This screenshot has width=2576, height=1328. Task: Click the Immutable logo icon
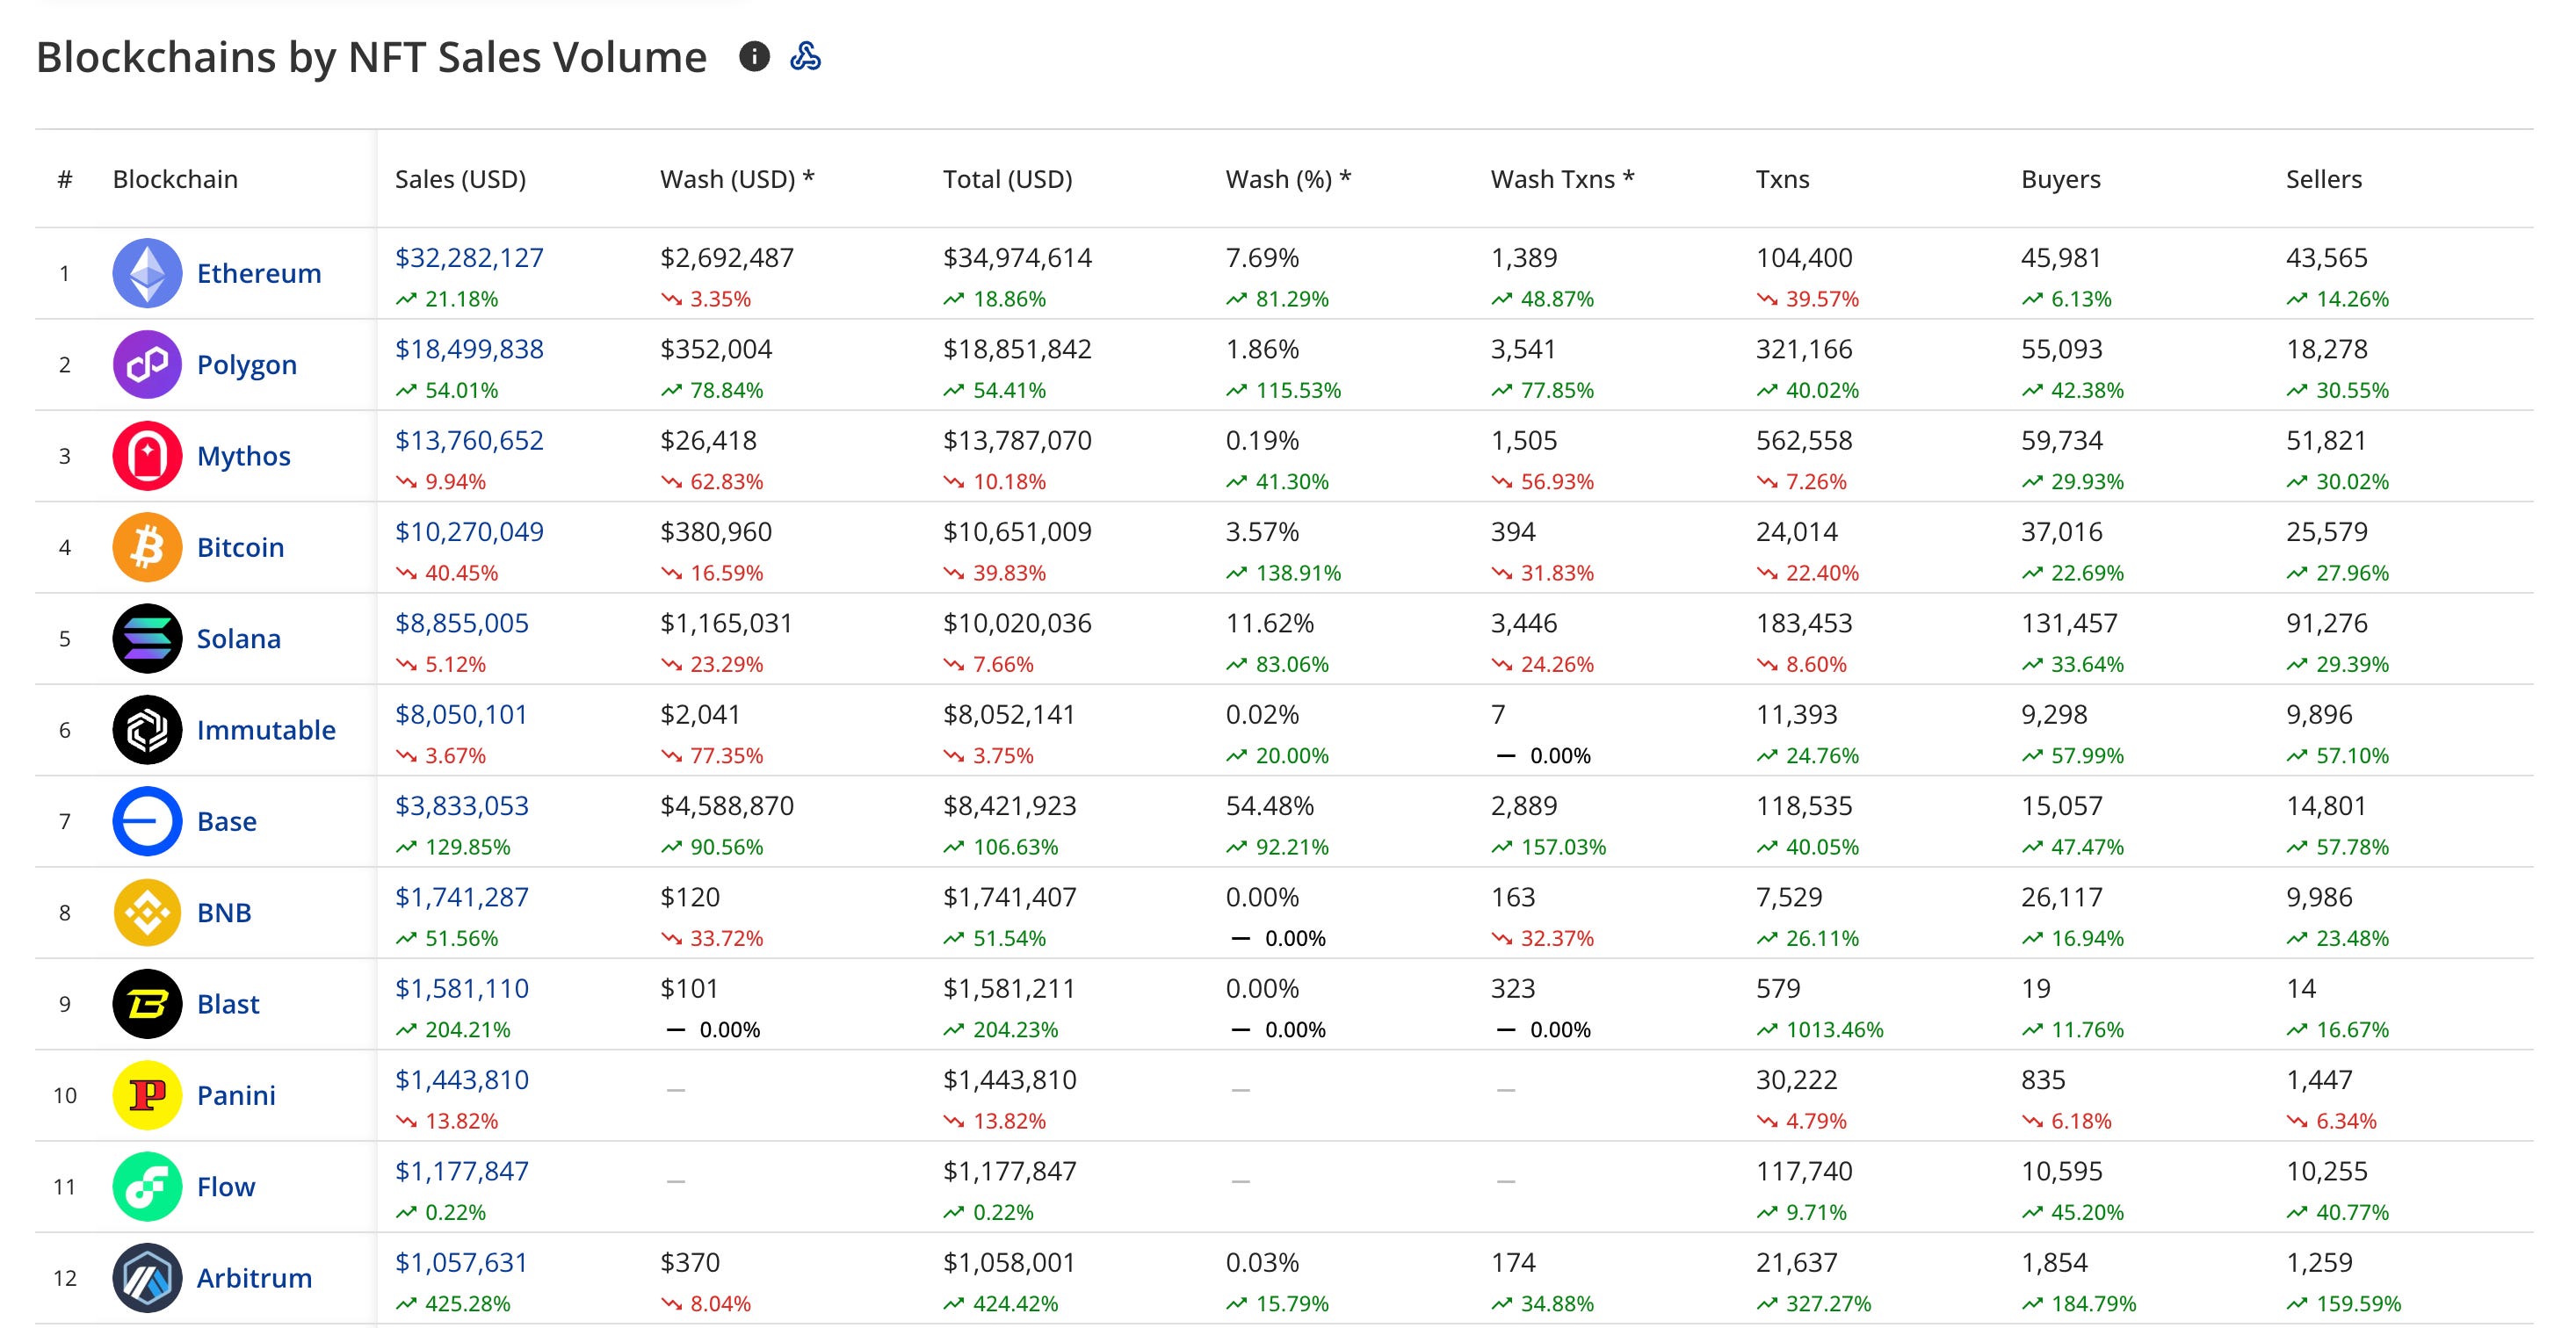point(147,730)
